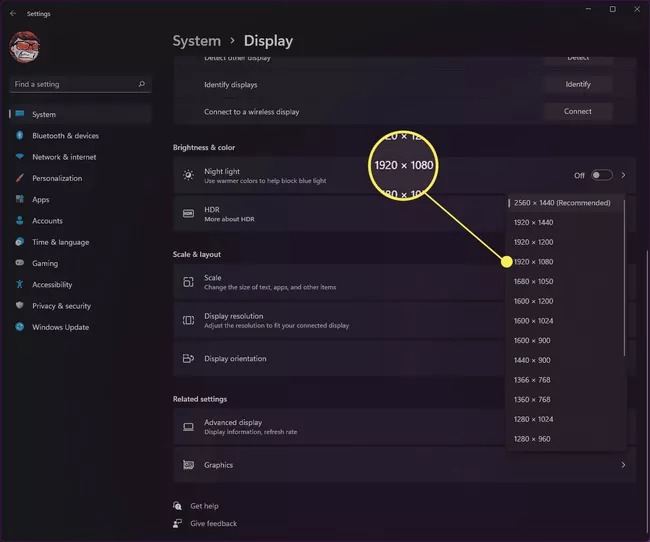Open the Give feedback link
This screenshot has height=542, width=650.
coord(213,523)
